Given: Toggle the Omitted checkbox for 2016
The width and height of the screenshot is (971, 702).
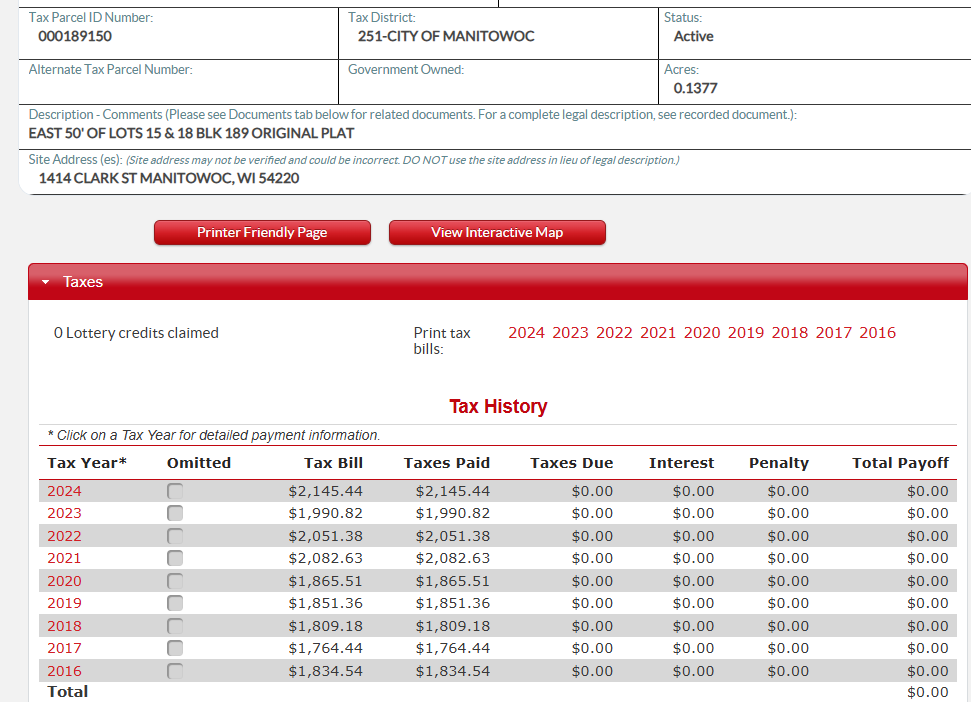Looking at the screenshot, I should click(x=175, y=671).
